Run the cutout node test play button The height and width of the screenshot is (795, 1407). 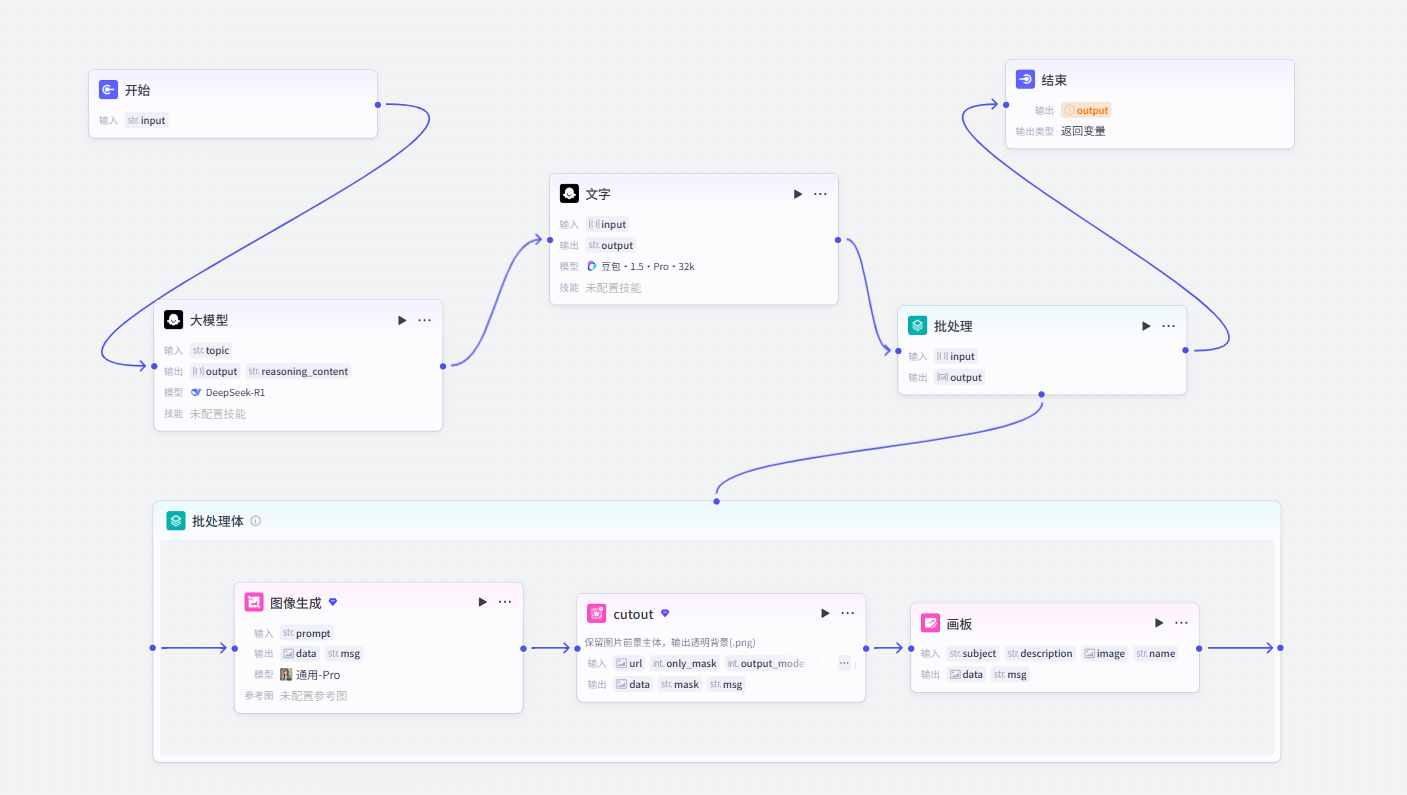825,614
